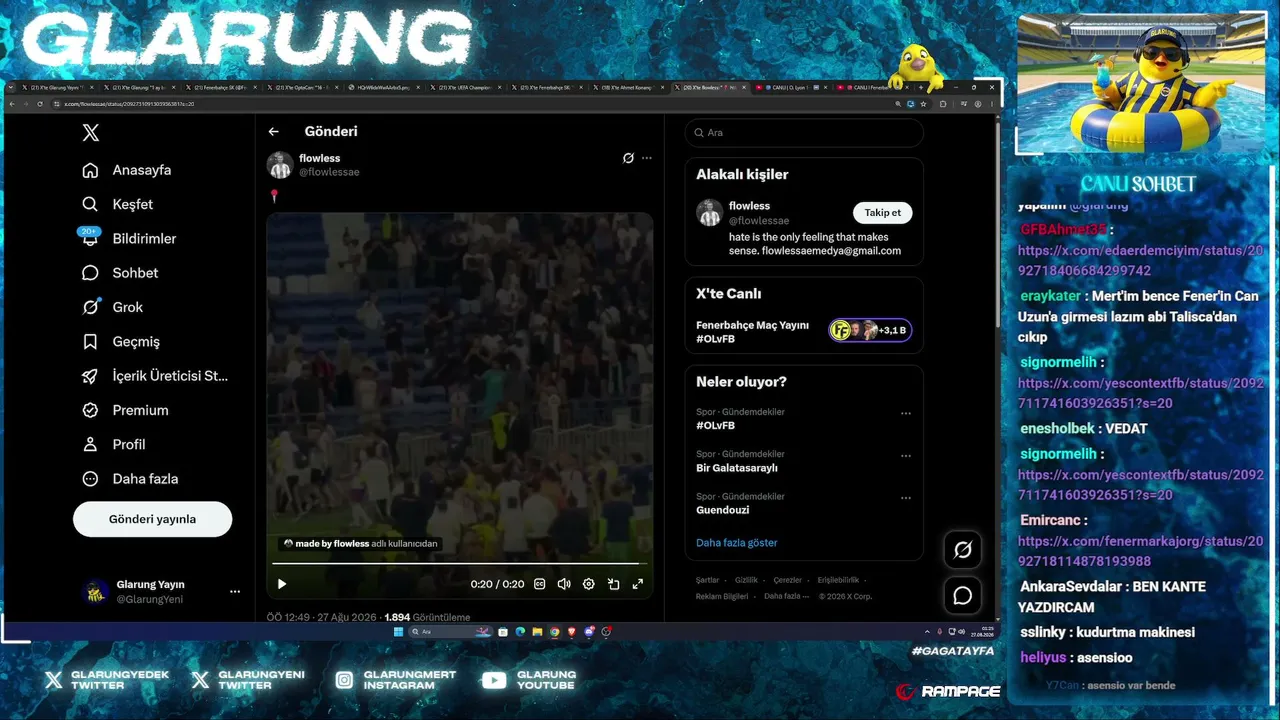The height and width of the screenshot is (720, 1280).
Task: Open İçerik Üreticisi Studio item
Action: [x=155, y=376]
